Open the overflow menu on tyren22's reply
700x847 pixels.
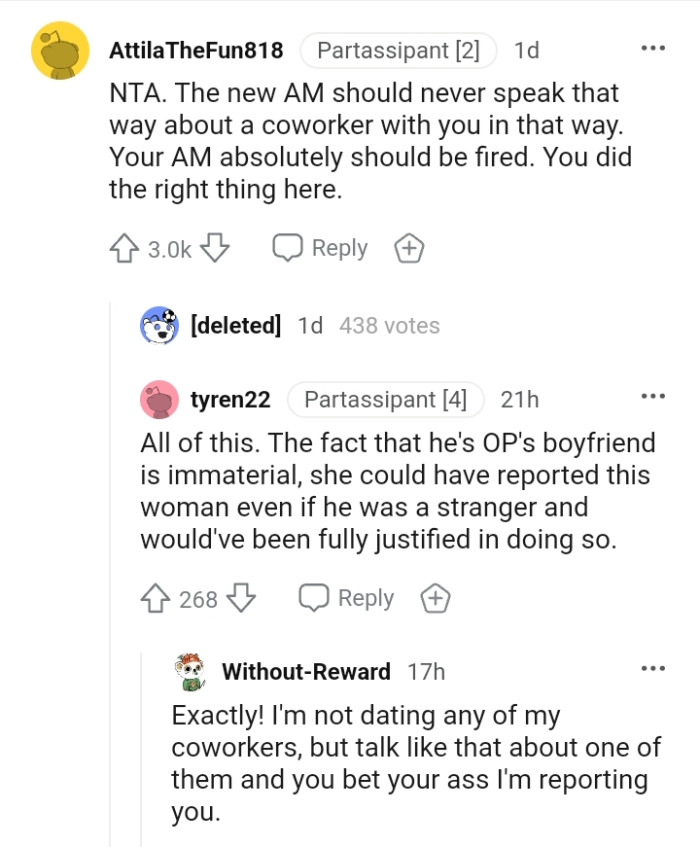coord(653,398)
